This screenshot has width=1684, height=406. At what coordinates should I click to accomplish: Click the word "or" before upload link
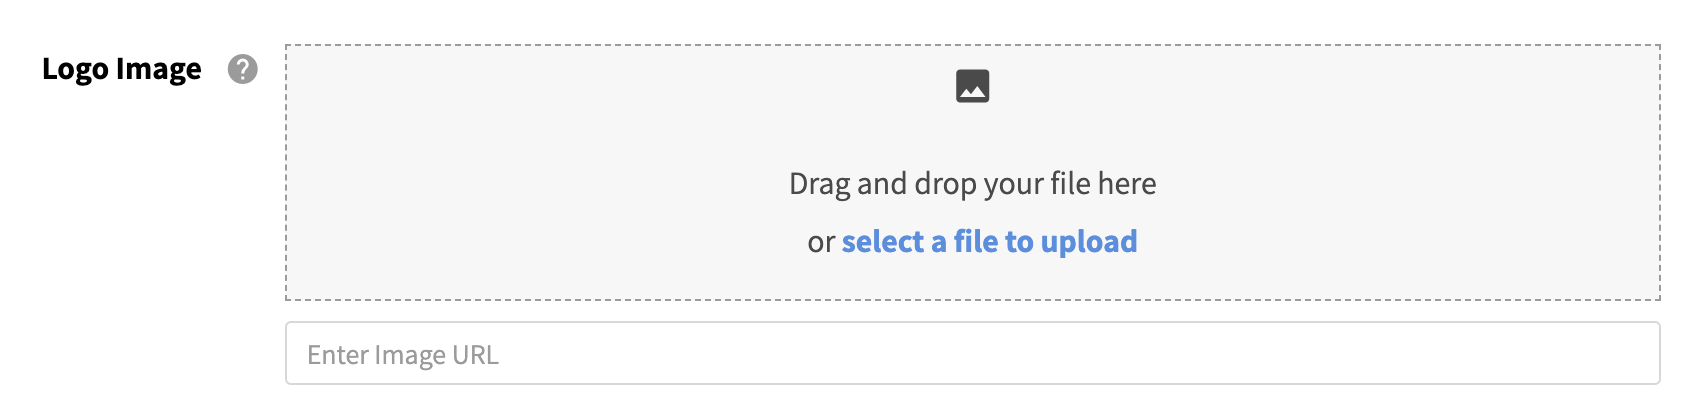click(x=820, y=242)
